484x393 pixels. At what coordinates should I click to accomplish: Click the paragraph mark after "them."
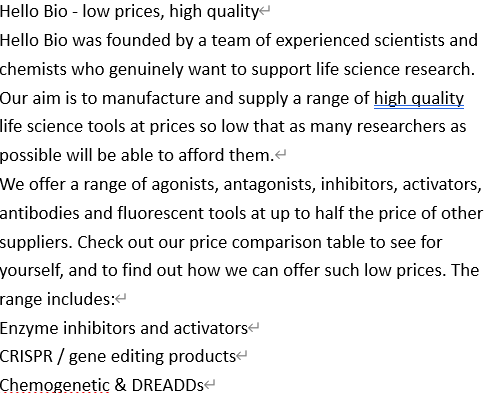pos(281,155)
